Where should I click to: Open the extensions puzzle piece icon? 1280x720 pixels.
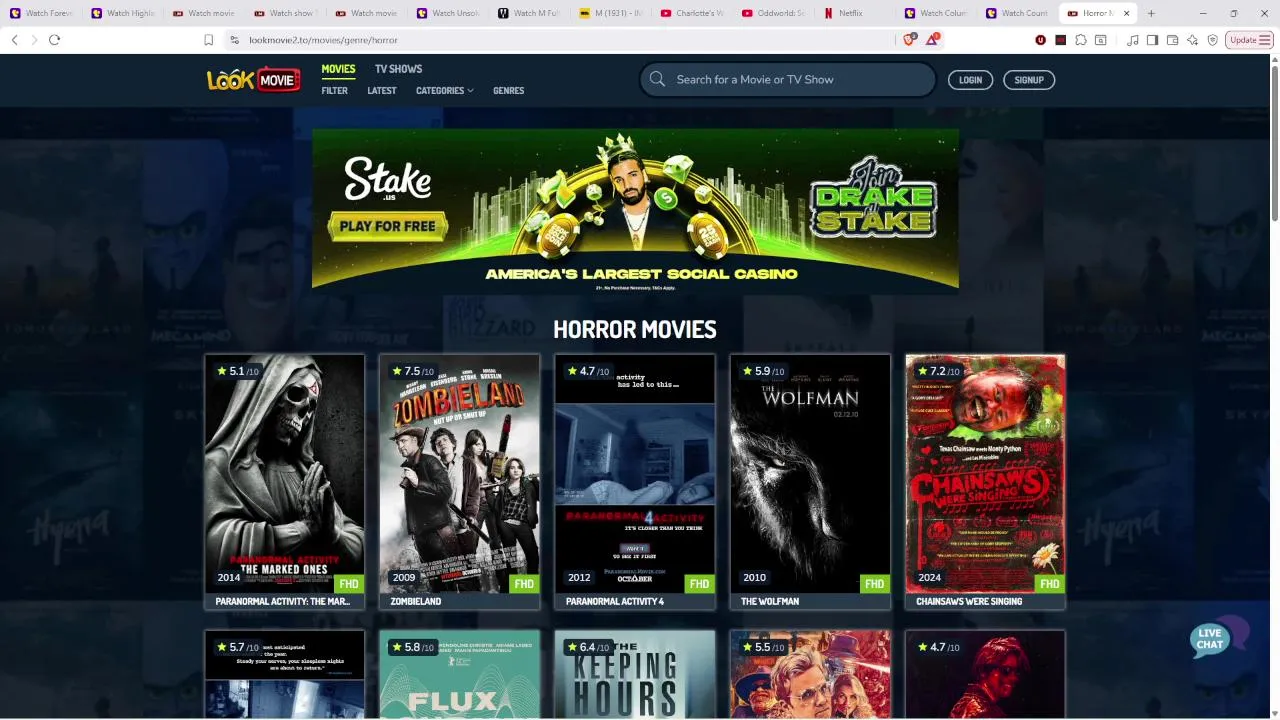coord(1081,40)
